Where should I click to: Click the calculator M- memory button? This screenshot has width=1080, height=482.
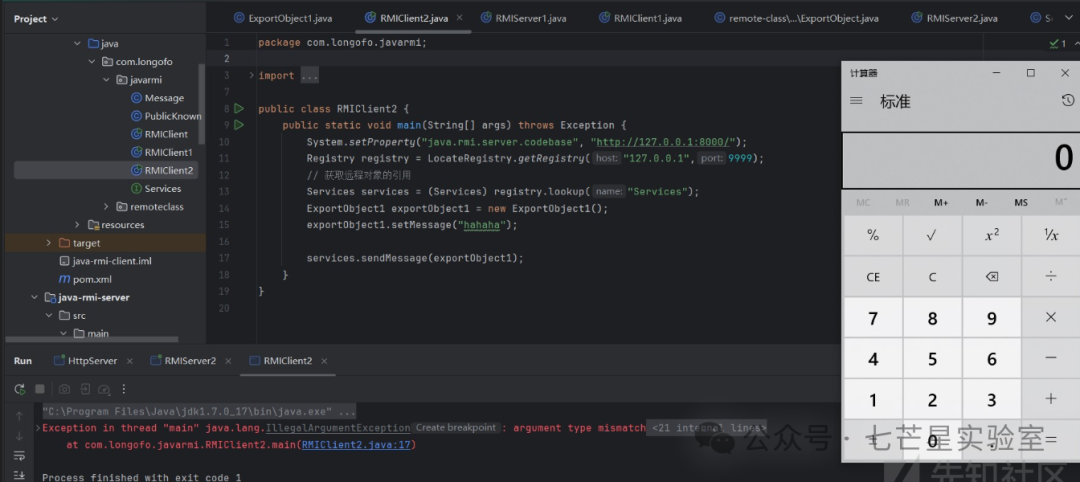982,202
